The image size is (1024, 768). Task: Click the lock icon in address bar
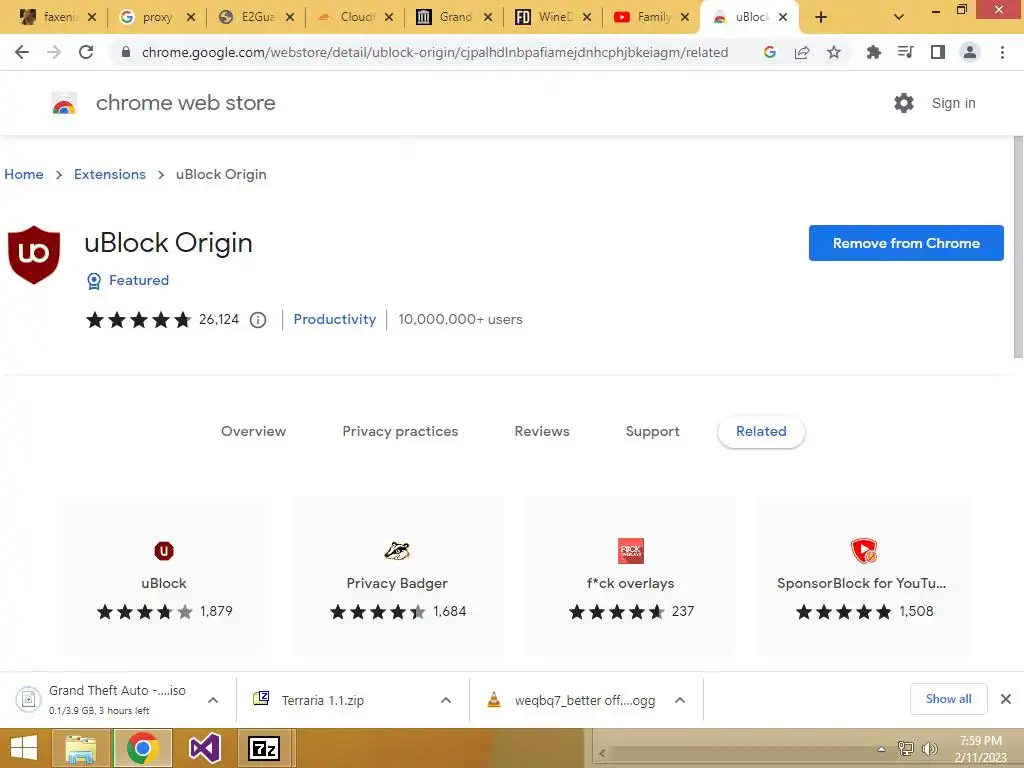tap(126, 52)
